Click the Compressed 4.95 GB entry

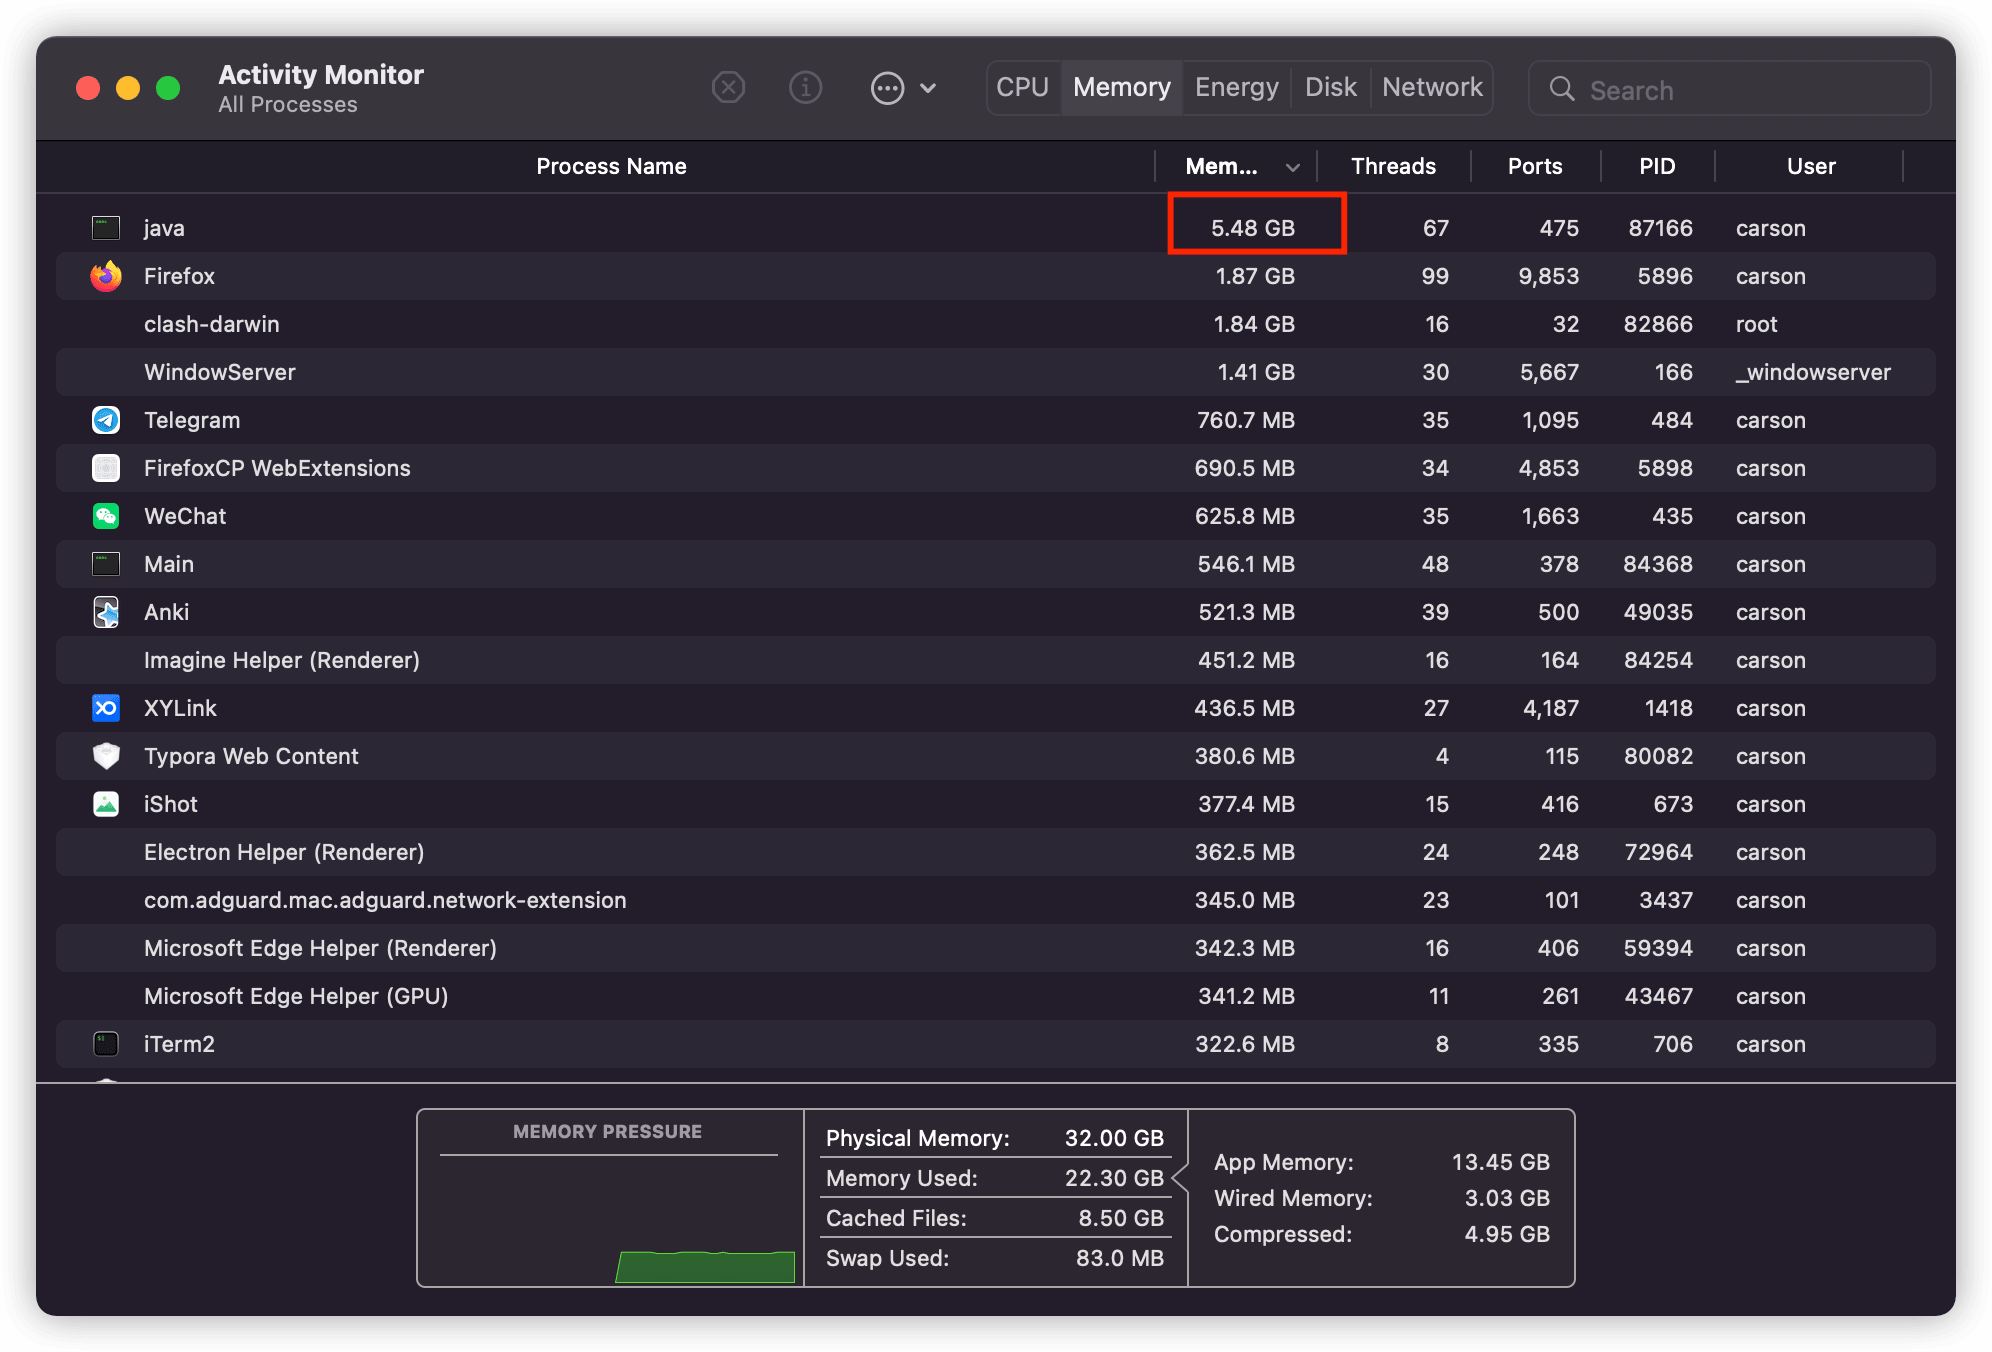coord(1381,1234)
